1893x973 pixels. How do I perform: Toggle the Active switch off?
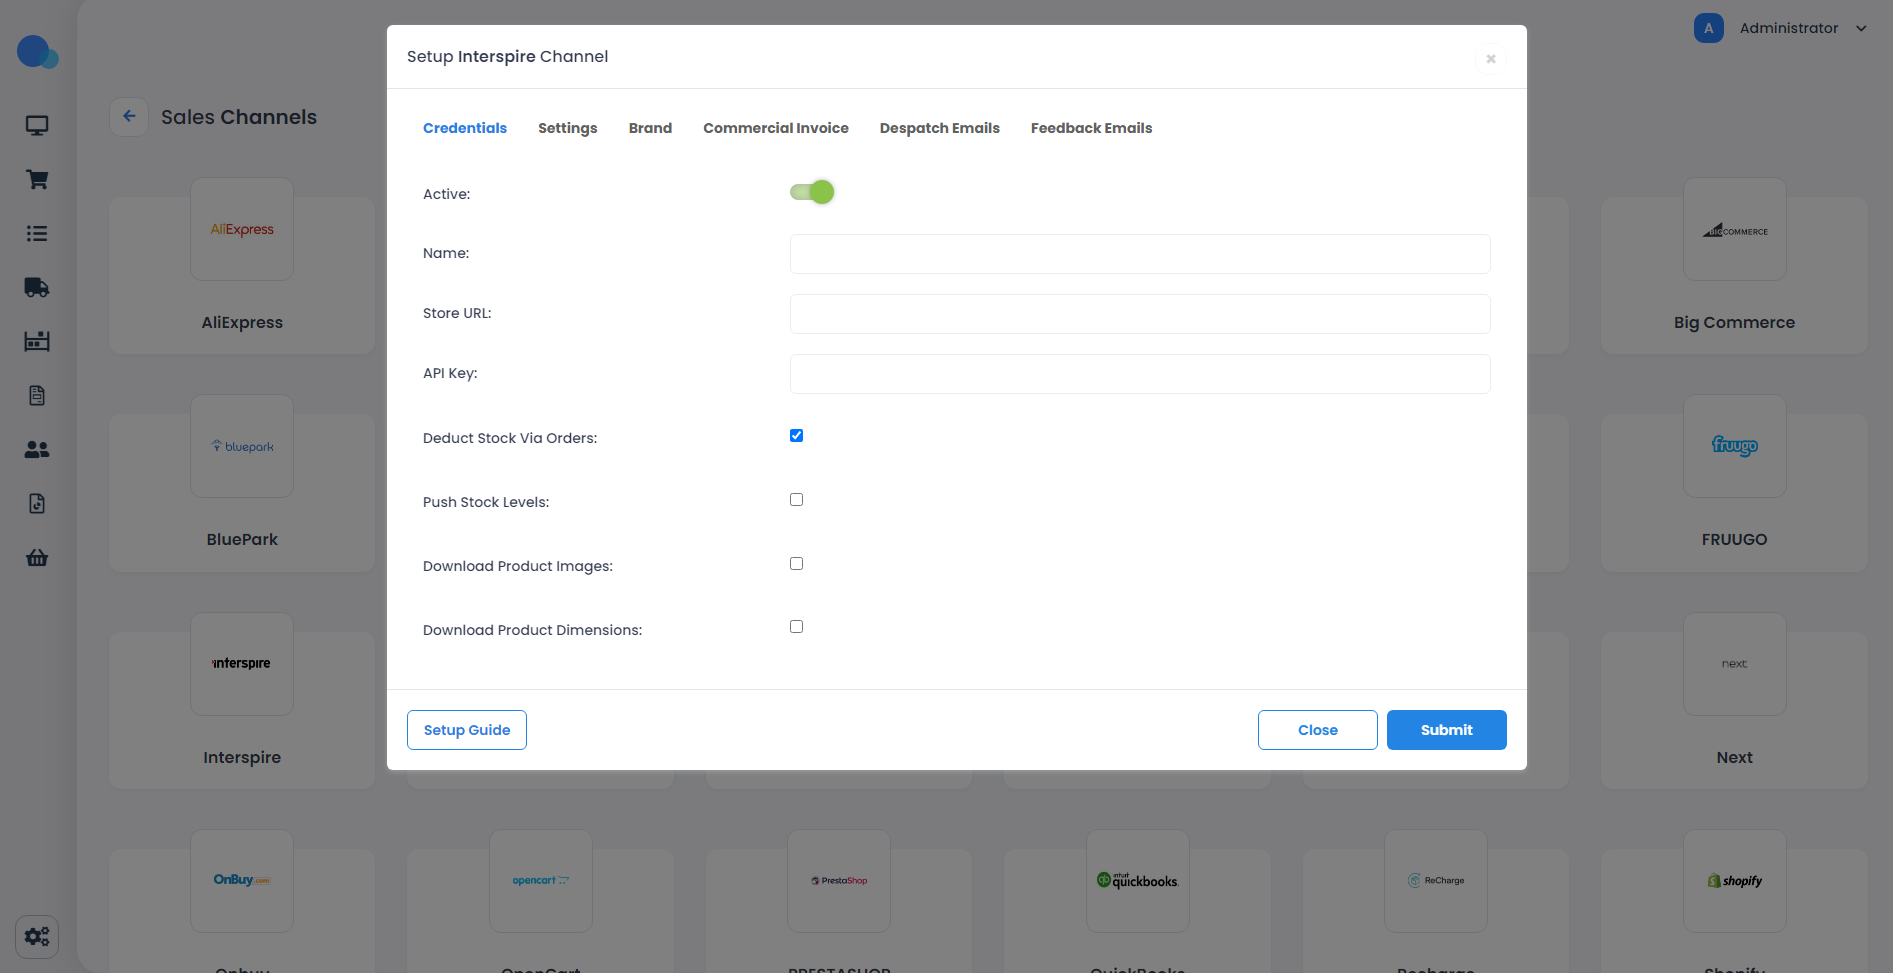(812, 192)
